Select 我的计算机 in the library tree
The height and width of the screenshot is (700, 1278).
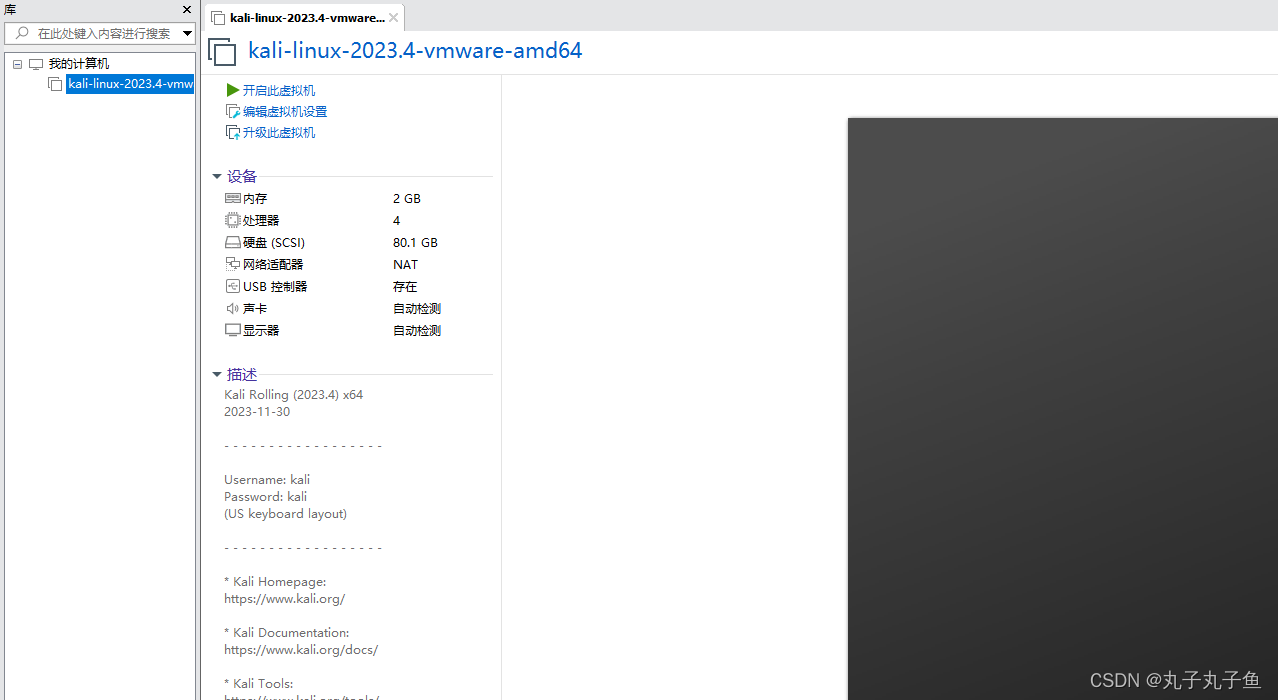tap(79, 64)
